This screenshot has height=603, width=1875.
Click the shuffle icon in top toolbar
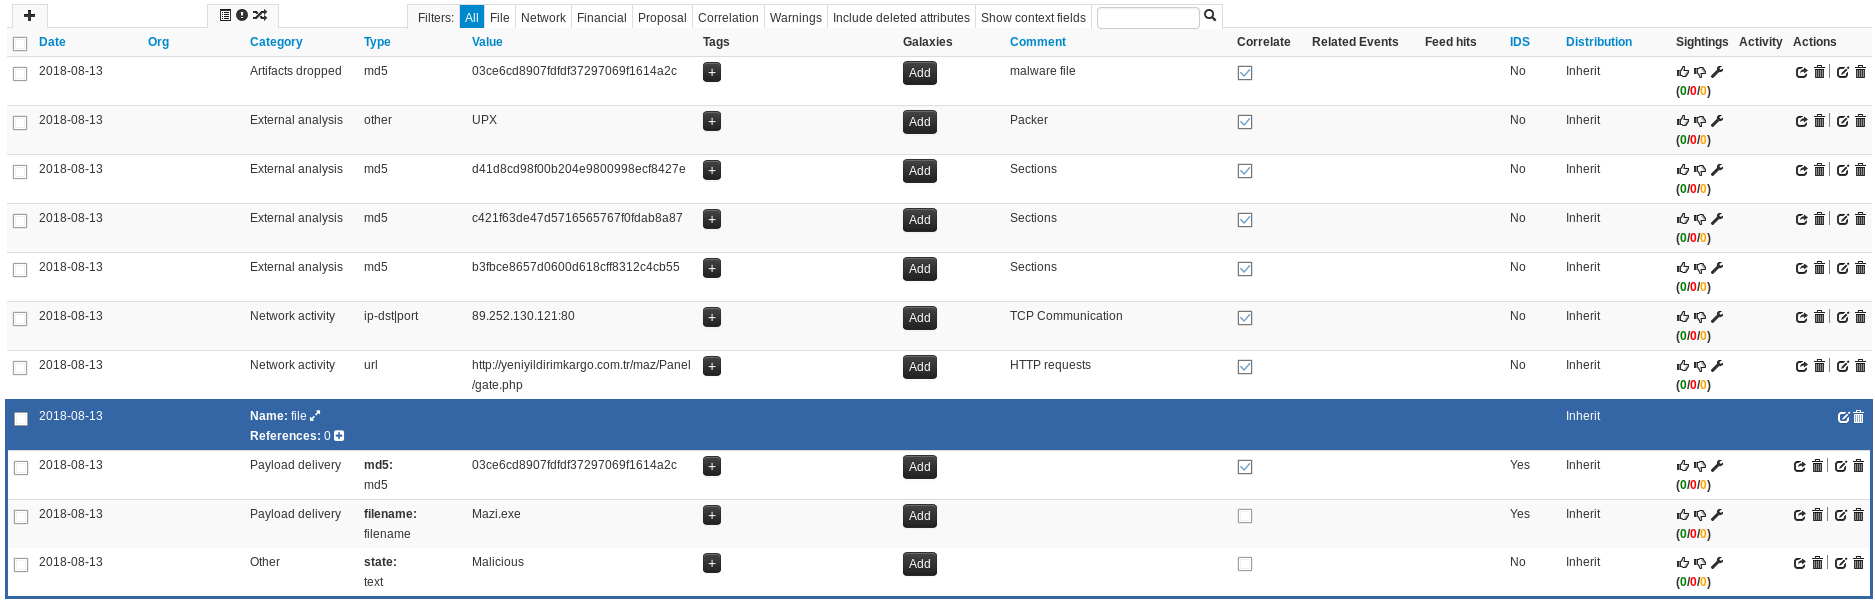pyautogui.click(x=260, y=16)
